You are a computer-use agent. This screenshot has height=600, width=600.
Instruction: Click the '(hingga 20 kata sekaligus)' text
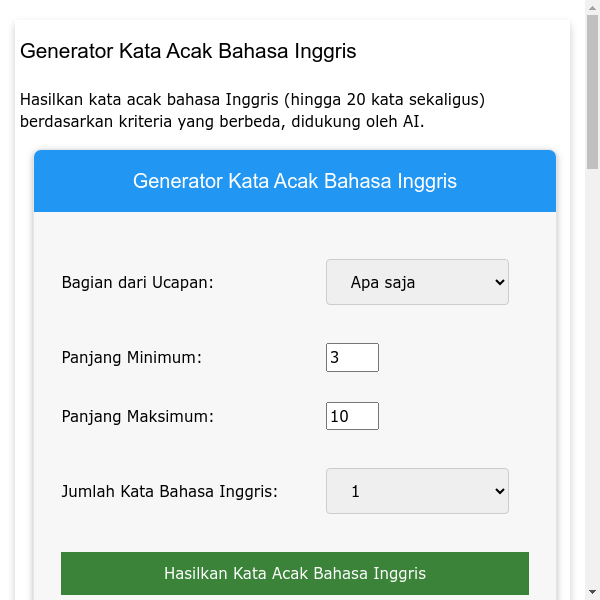click(x=384, y=99)
